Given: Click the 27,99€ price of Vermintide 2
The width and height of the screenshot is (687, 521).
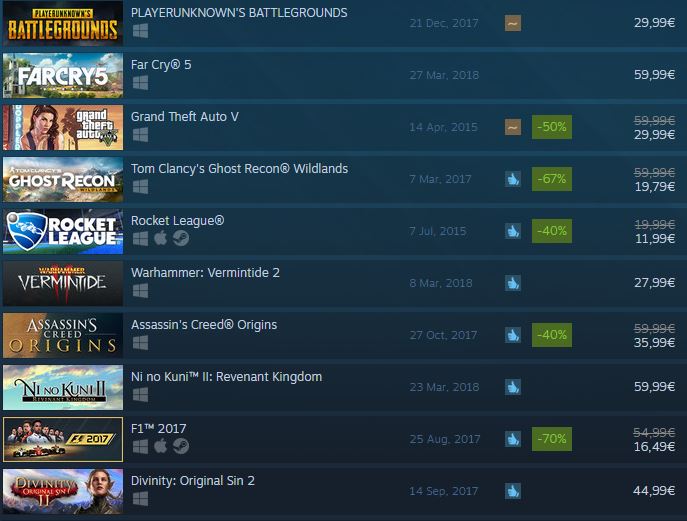Looking at the screenshot, I should point(654,283).
